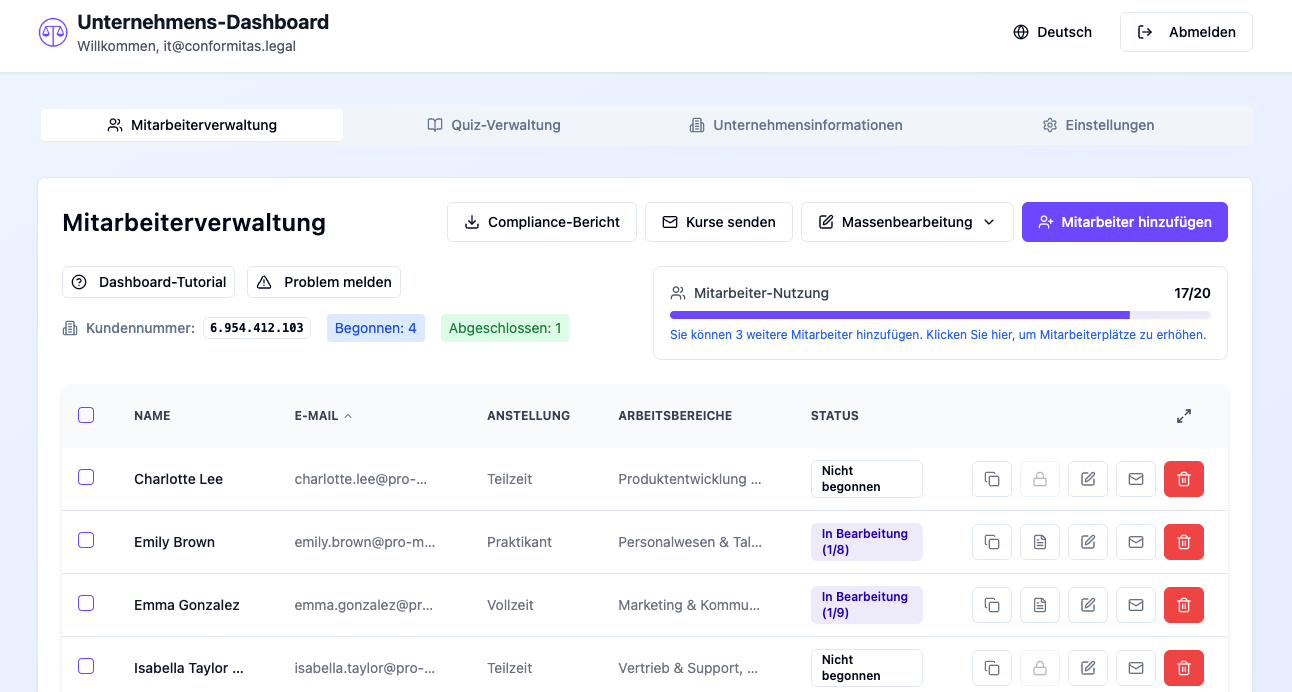Click the red delete icon for Charlotte Lee
This screenshot has width=1292, height=692.
[1183, 479]
